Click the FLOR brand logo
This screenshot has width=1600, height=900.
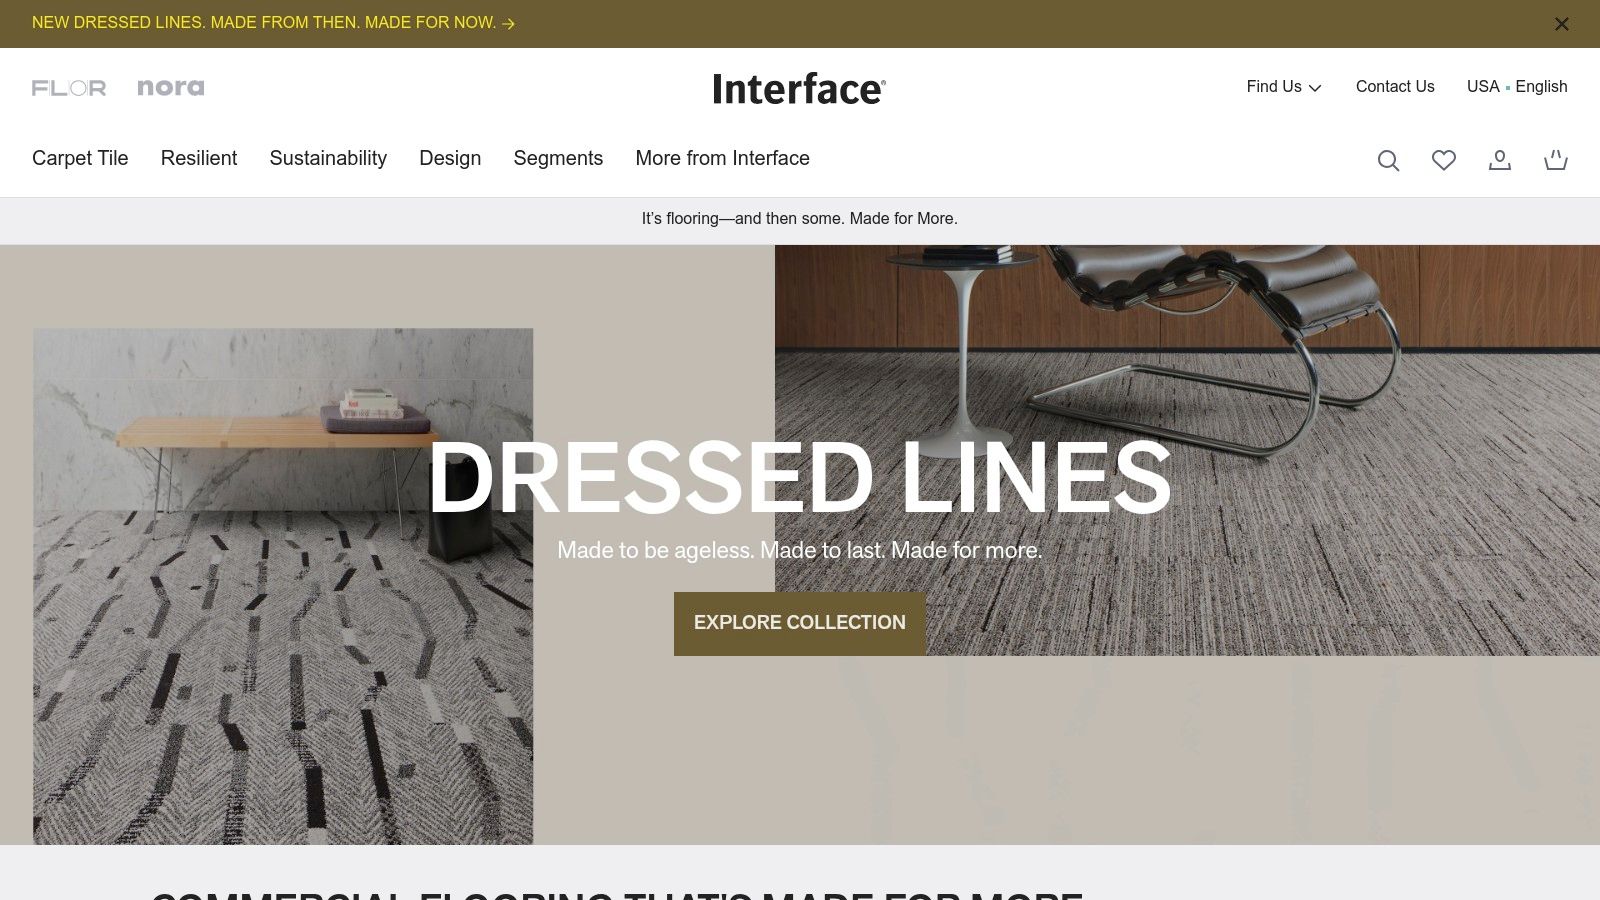pos(70,87)
